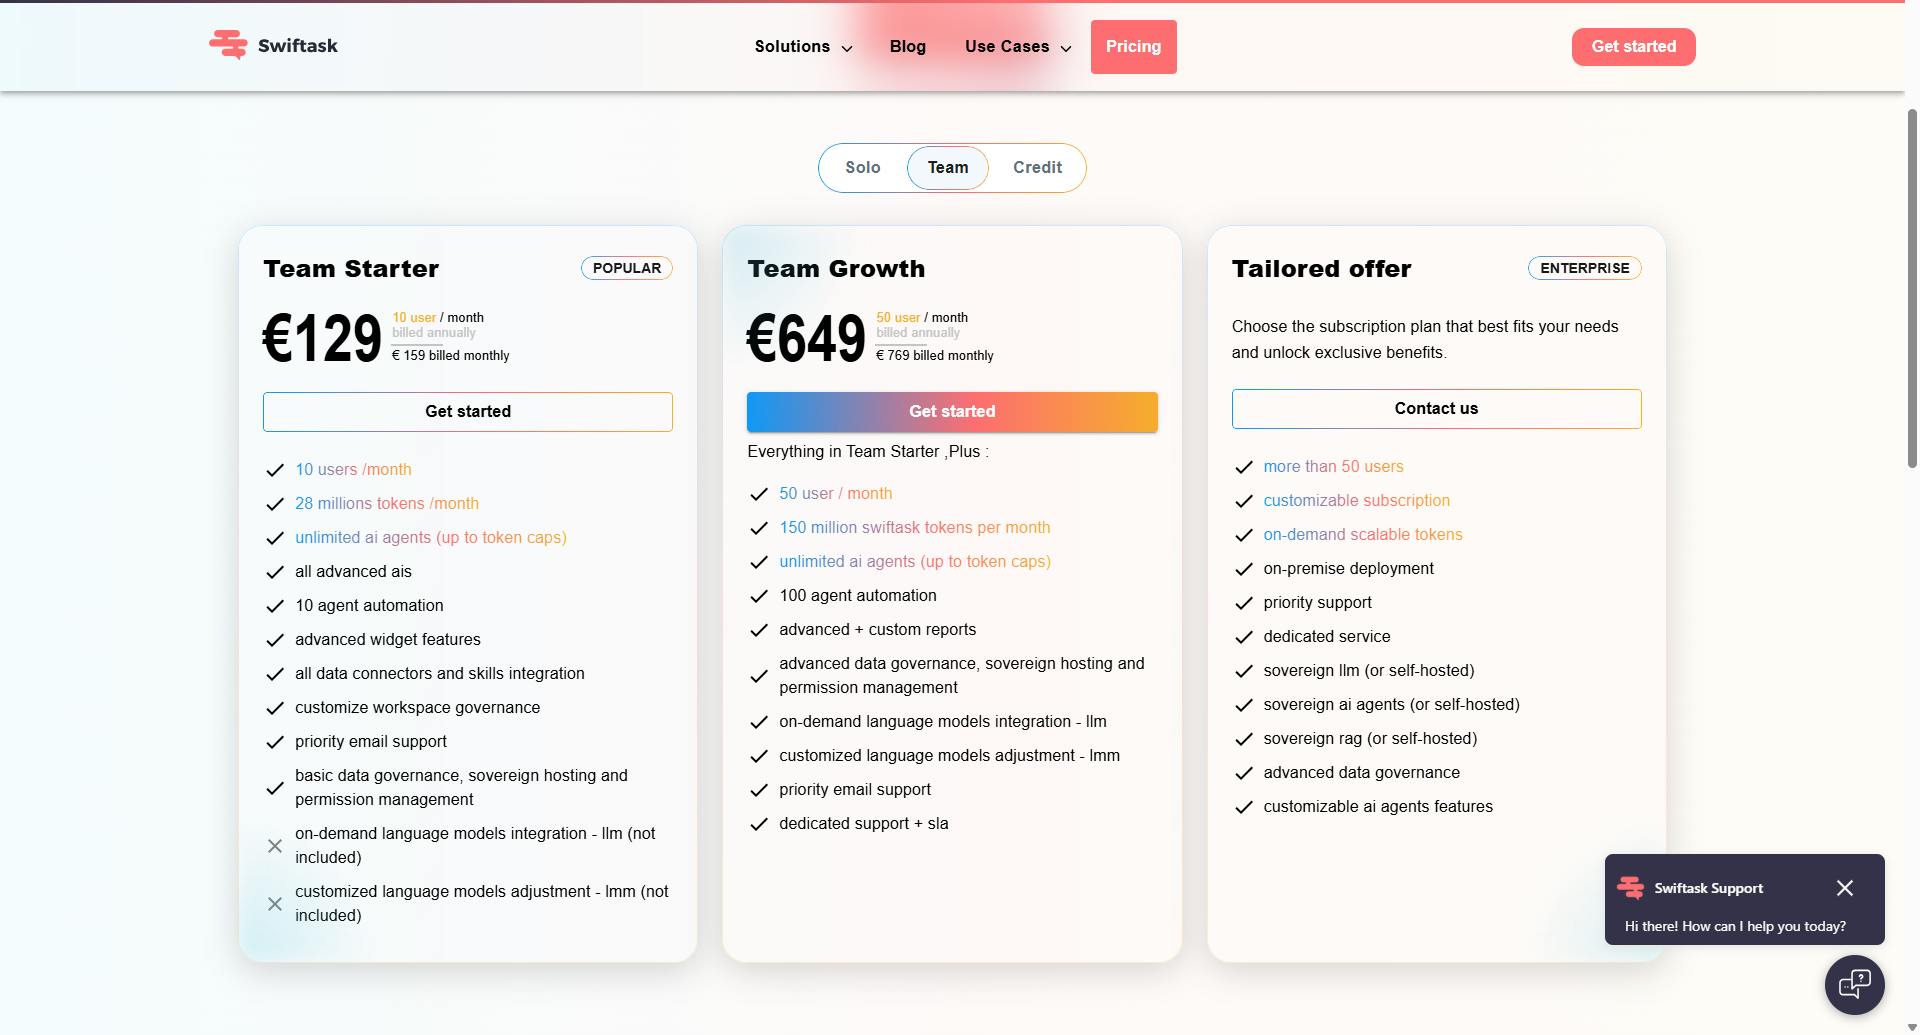Click Contact us in the Tailored offer card
1920x1035 pixels.
(x=1436, y=408)
